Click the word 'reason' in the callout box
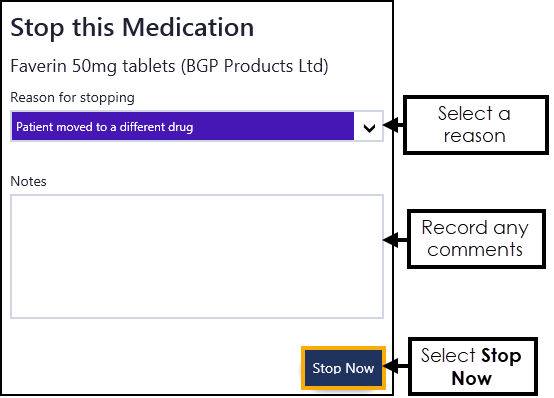 point(475,136)
